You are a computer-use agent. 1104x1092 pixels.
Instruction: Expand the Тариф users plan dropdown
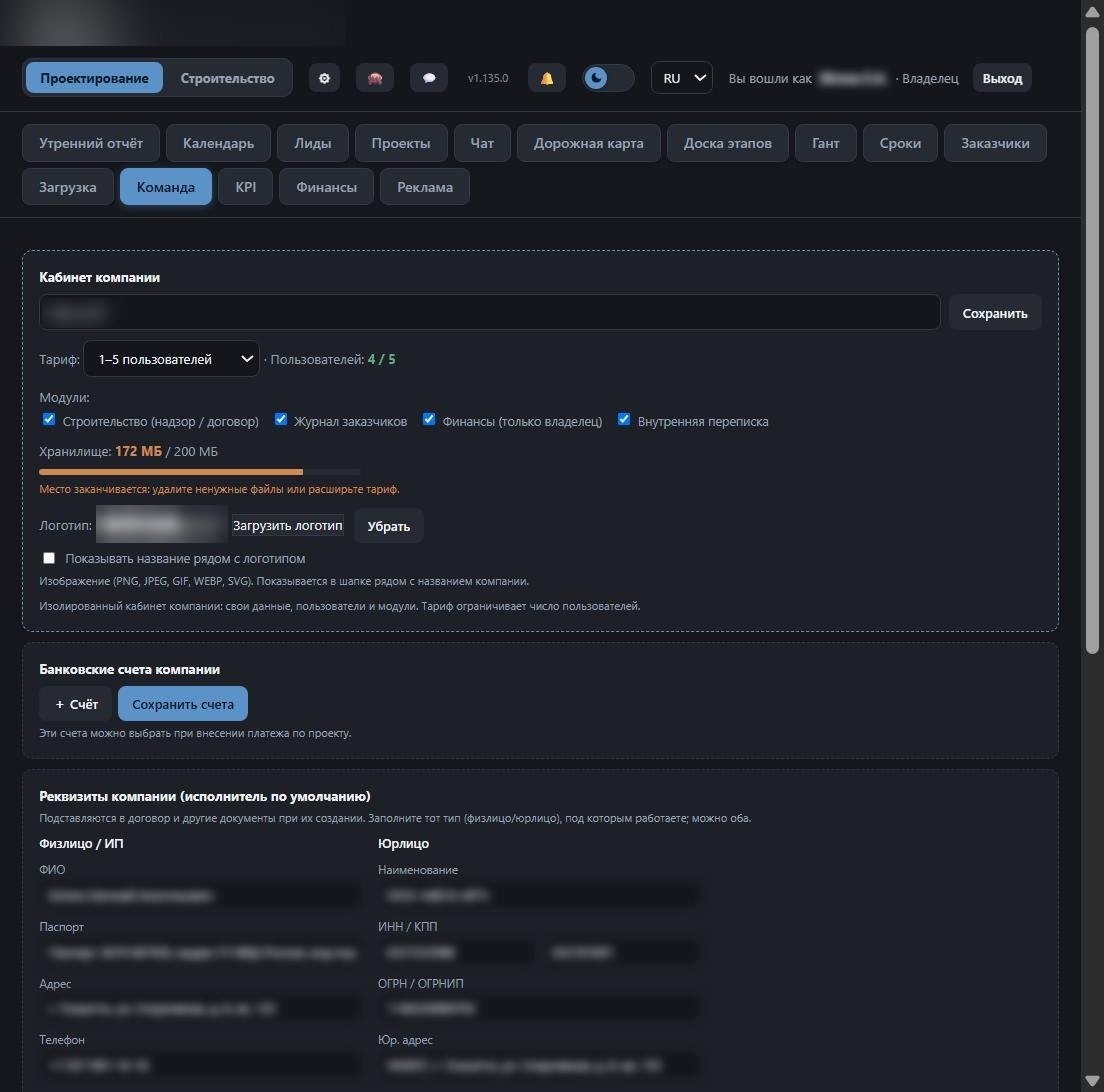click(x=171, y=359)
